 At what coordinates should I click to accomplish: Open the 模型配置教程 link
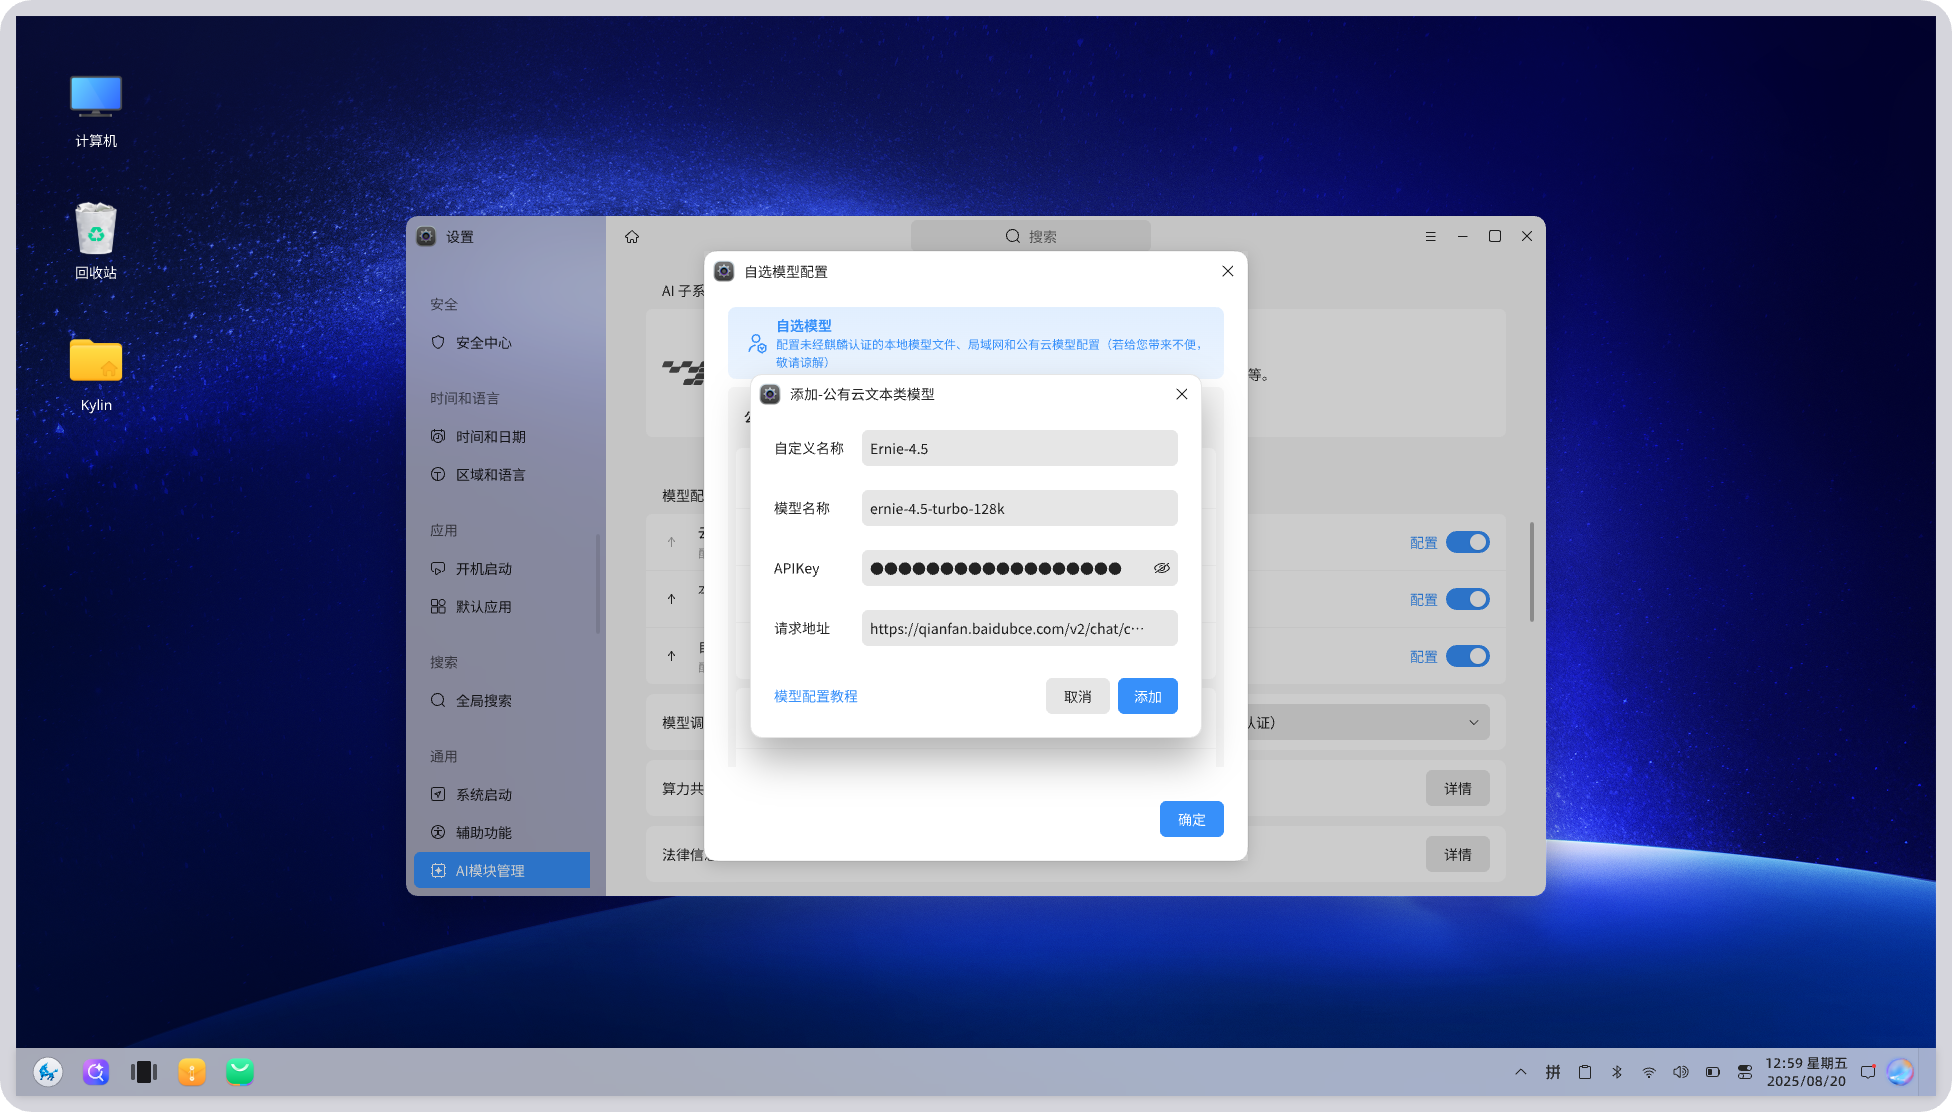(815, 696)
